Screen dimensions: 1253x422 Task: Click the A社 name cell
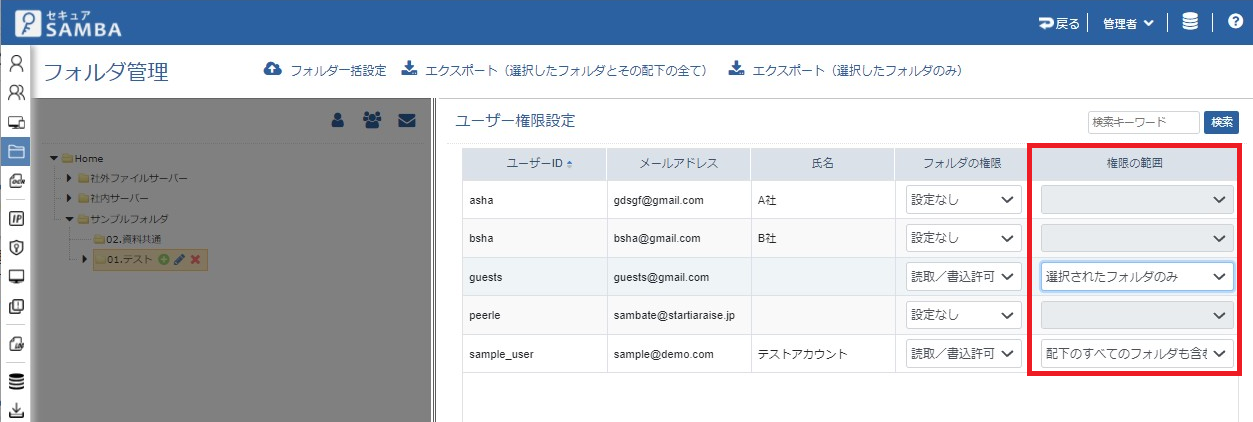point(822,200)
